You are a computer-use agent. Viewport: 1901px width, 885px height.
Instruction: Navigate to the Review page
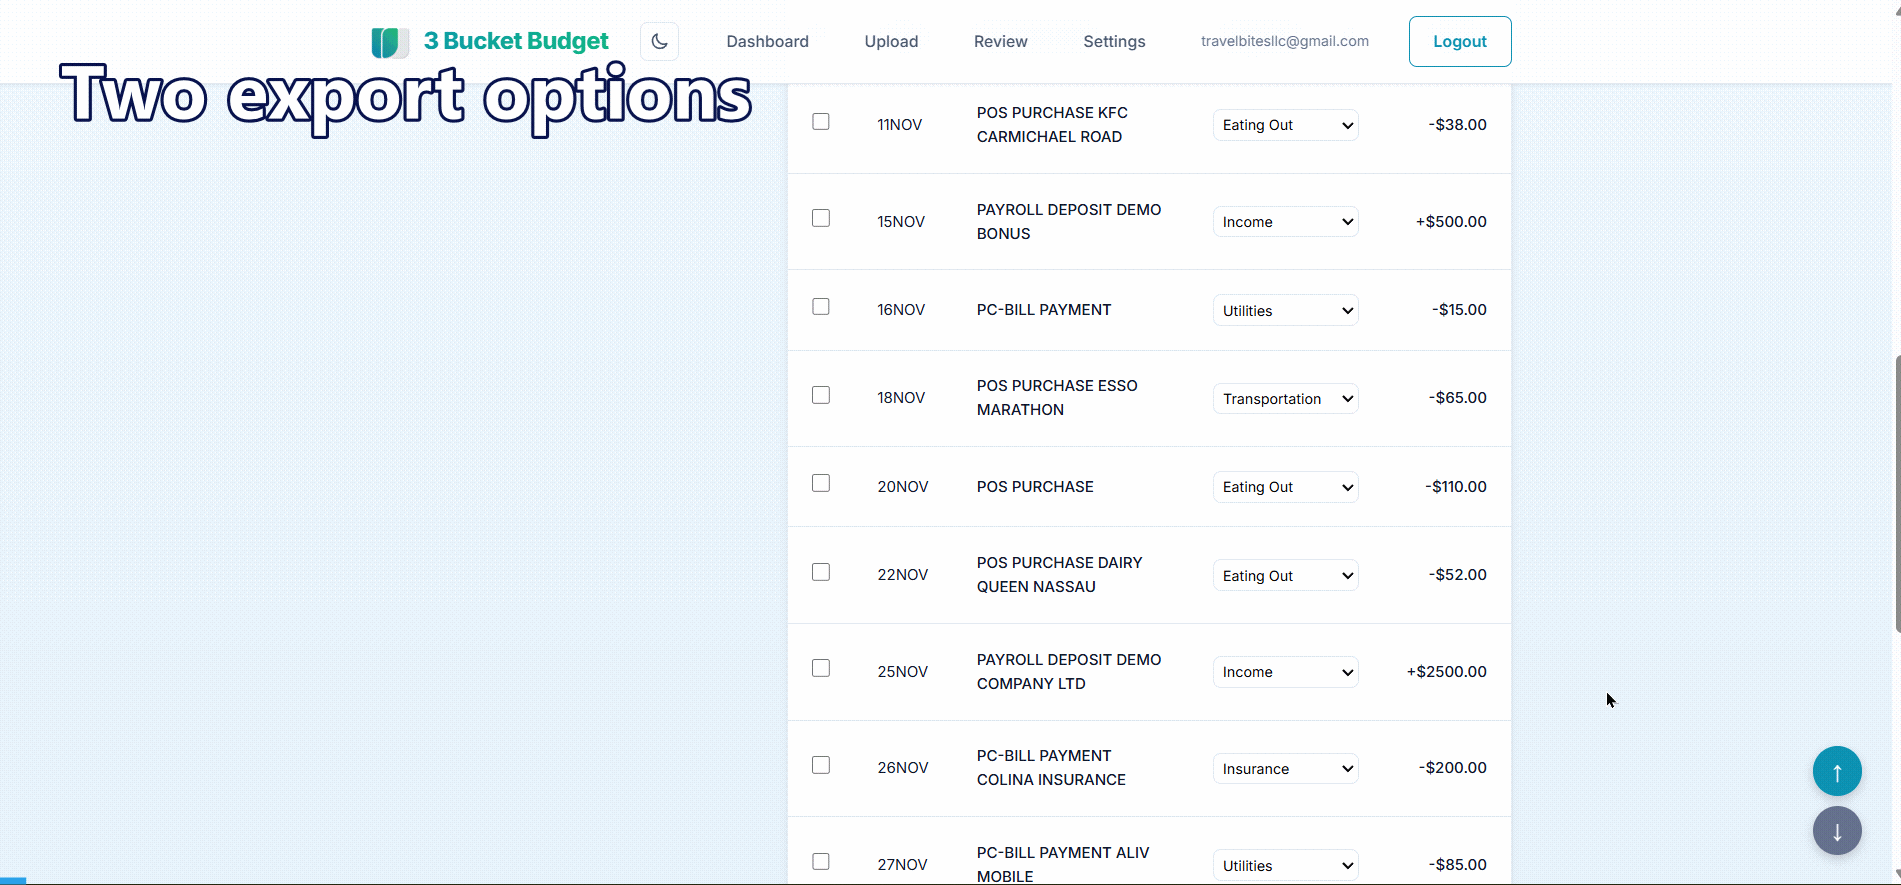click(x=1000, y=42)
